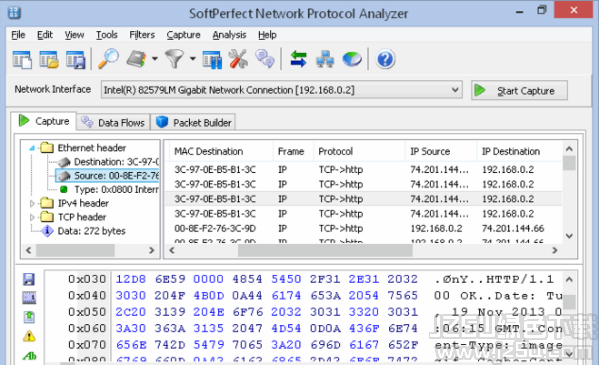Image resolution: width=599 pixels, height=365 pixels.
Task: Click the hex value 4854 at offset 0x030
Action: 247,279
